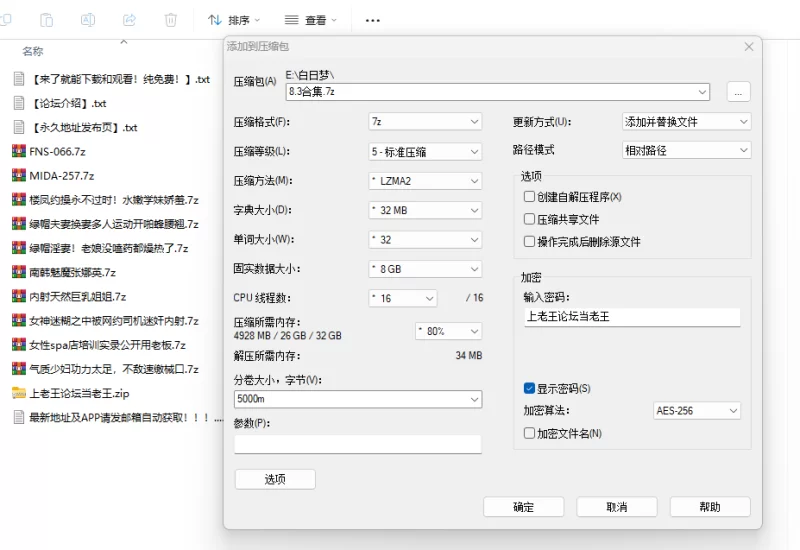Select the FNS-066.7z archive icon
The width and height of the screenshot is (800, 550).
[x=19, y=151]
